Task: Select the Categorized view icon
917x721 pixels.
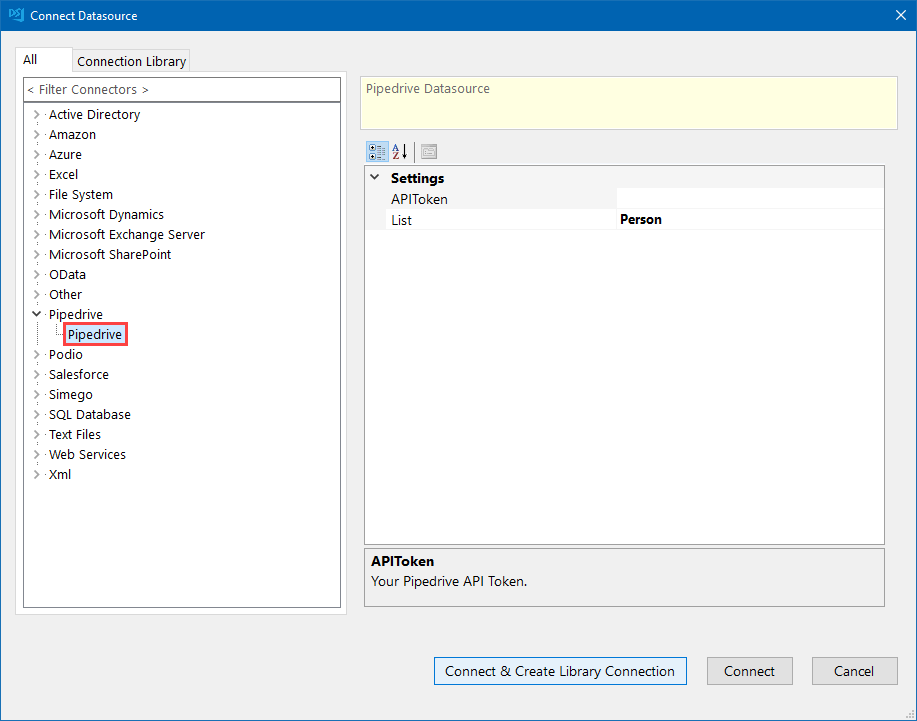Action: point(377,152)
